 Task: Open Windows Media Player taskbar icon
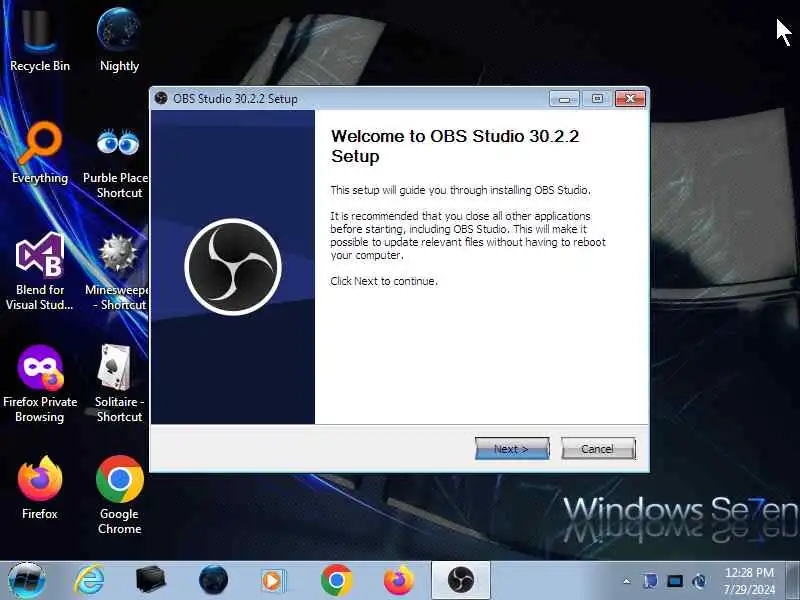pyautogui.click(x=273, y=581)
